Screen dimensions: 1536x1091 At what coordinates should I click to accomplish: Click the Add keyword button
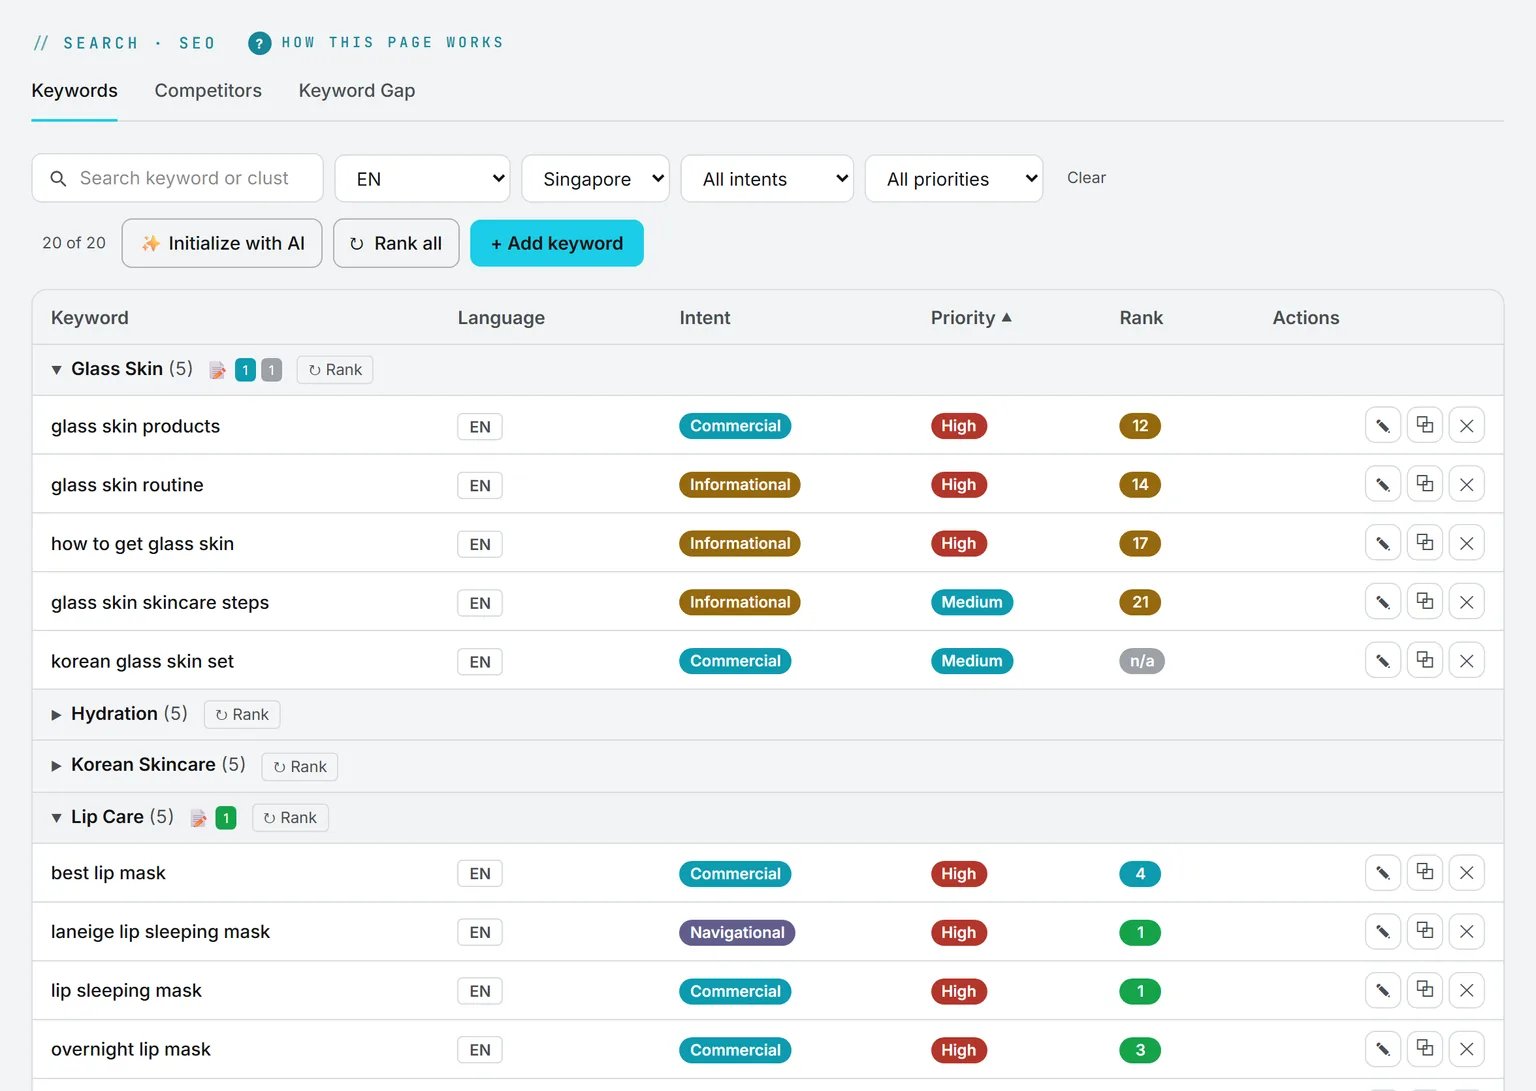[x=557, y=243]
